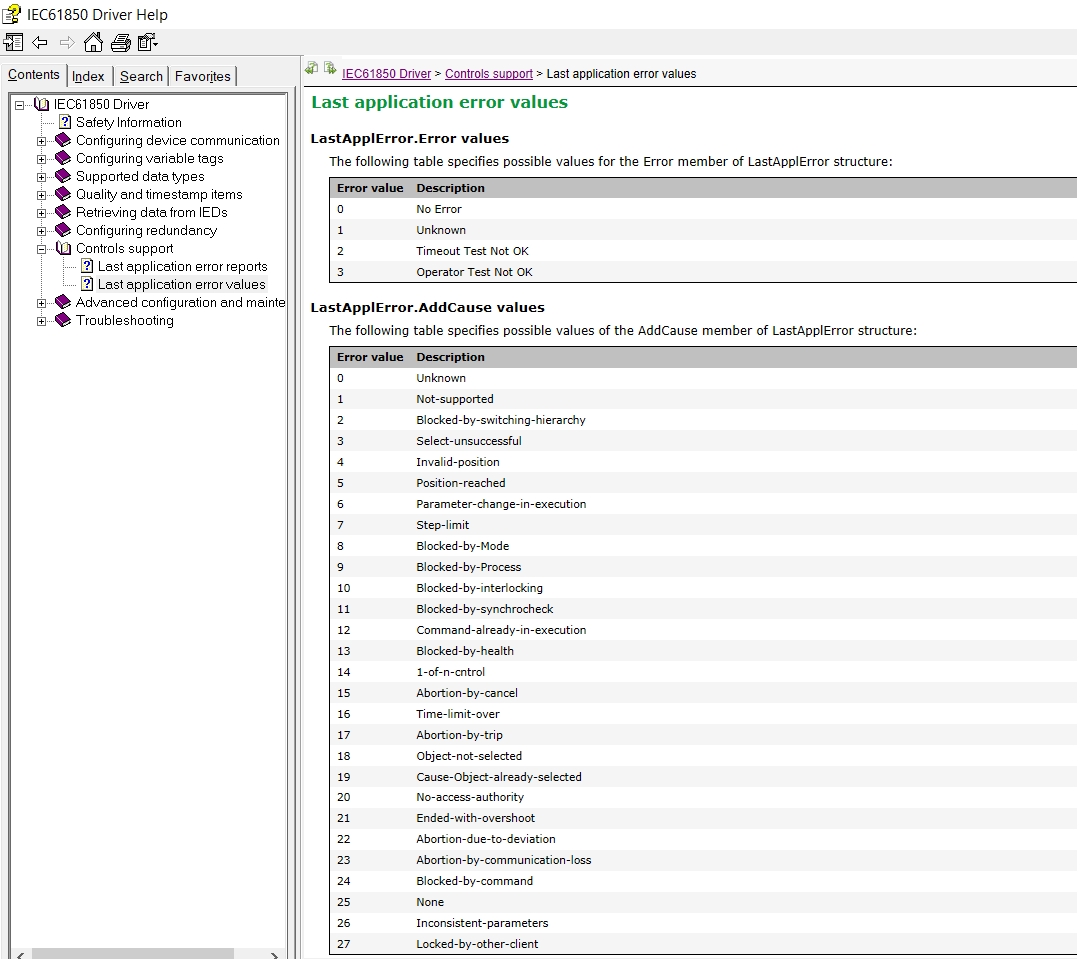The width and height of the screenshot is (1077, 959).
Task: Follow the IEC61850 Driver breadcrumb link
Action: pos(386,74)
